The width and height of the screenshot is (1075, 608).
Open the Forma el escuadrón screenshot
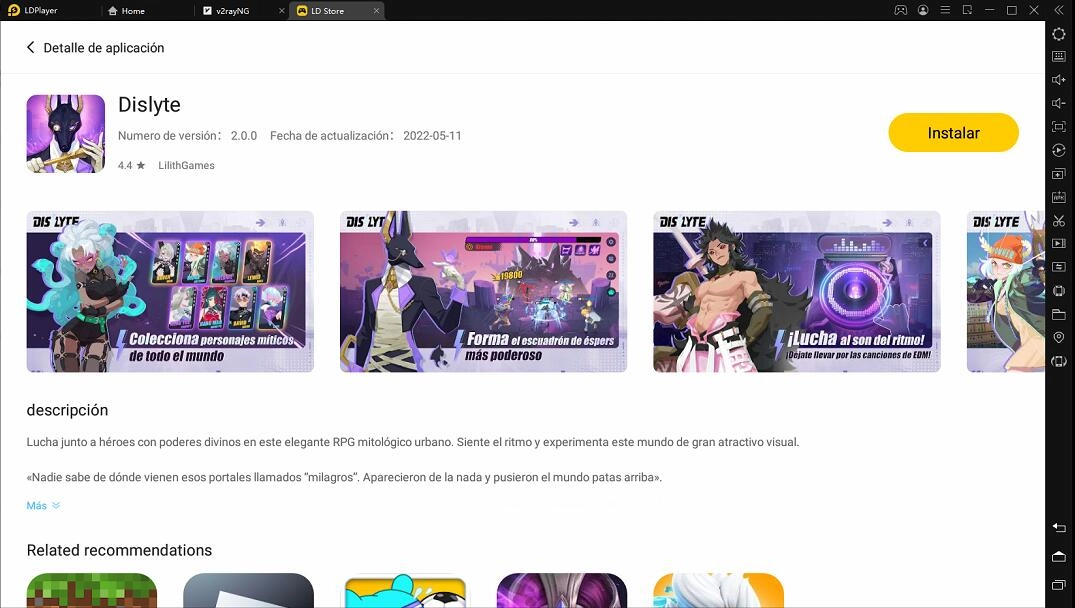pyautogui.click(x=483, y=291)
